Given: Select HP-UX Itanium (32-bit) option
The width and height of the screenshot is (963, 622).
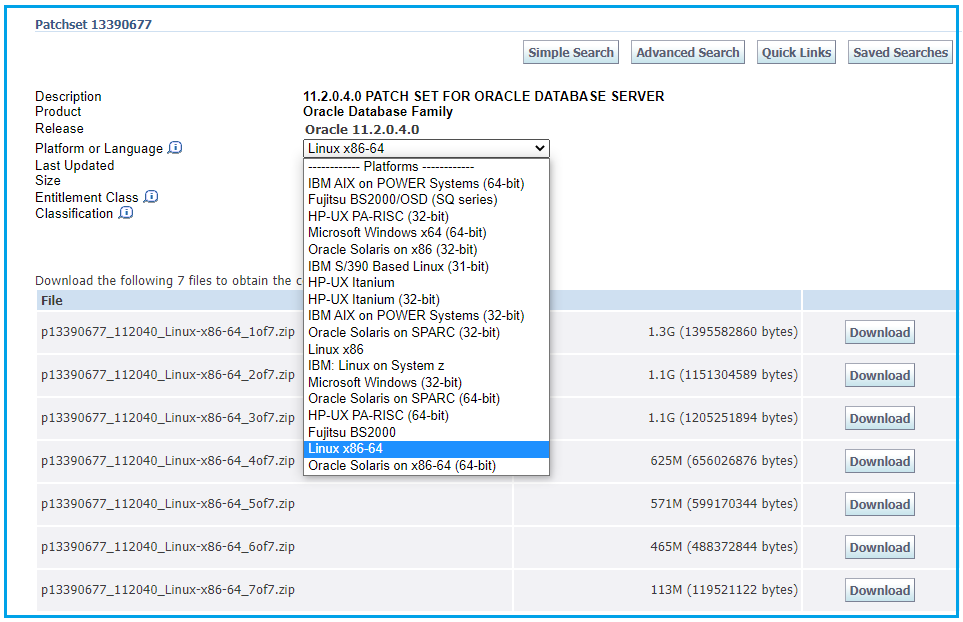Looking at the screenshot, I should pos(426,299).
